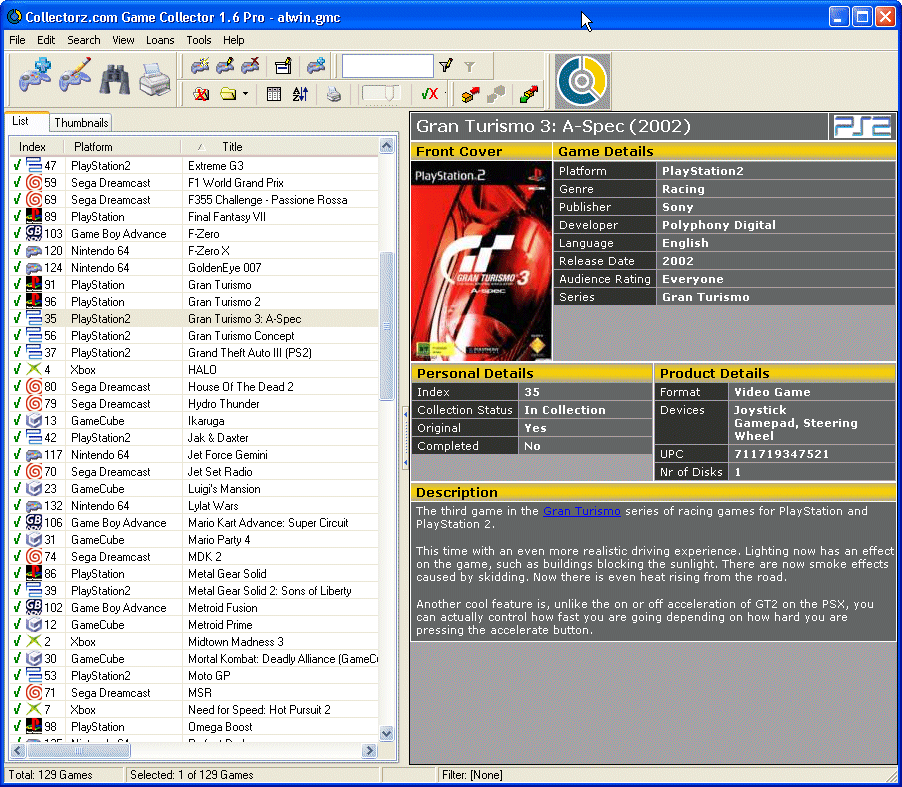This screenshot has width=902, height=787.
Task: Switch to the Thumbnails tab
Action: click(81, 123)
